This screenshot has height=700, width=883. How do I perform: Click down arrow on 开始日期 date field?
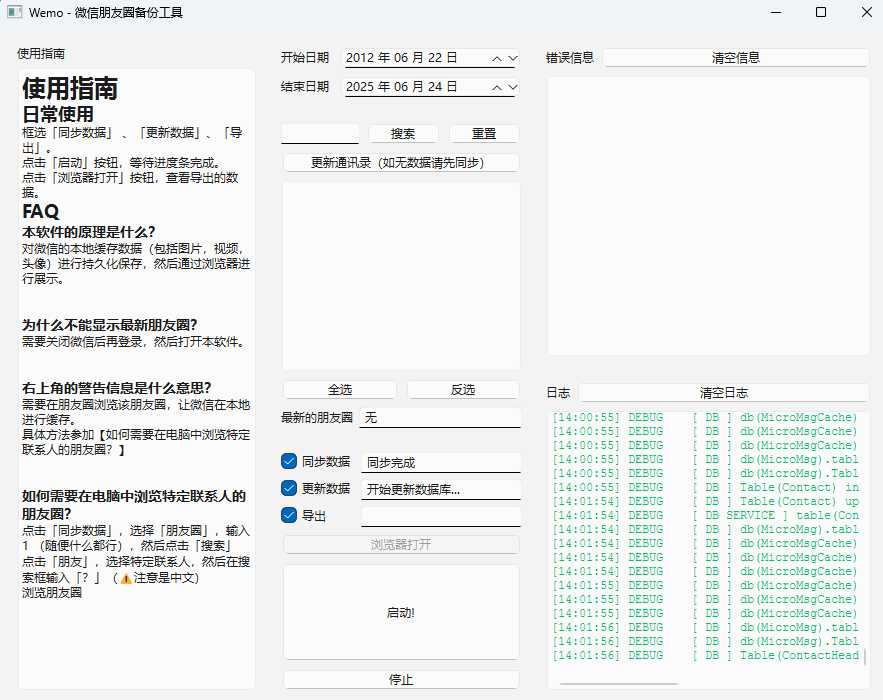pos(512,59)
